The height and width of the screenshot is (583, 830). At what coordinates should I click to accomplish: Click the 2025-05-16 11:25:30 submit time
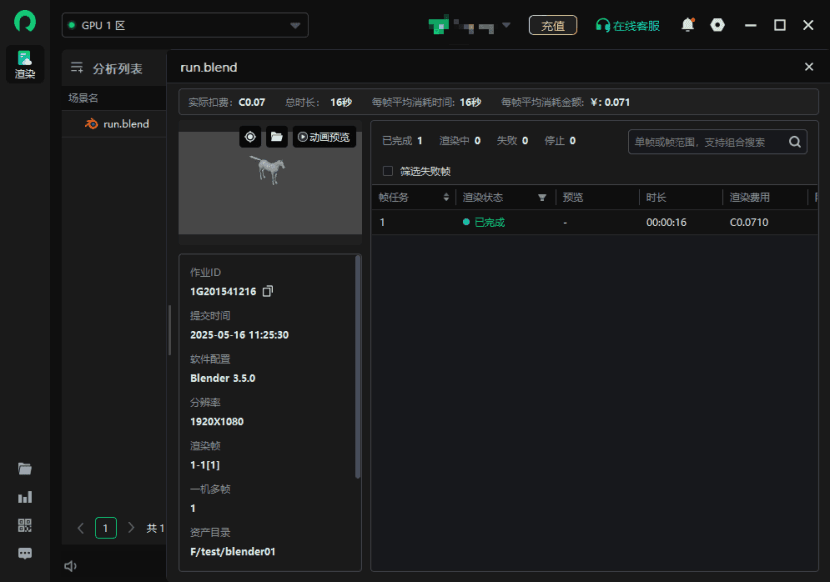point(239,335)
